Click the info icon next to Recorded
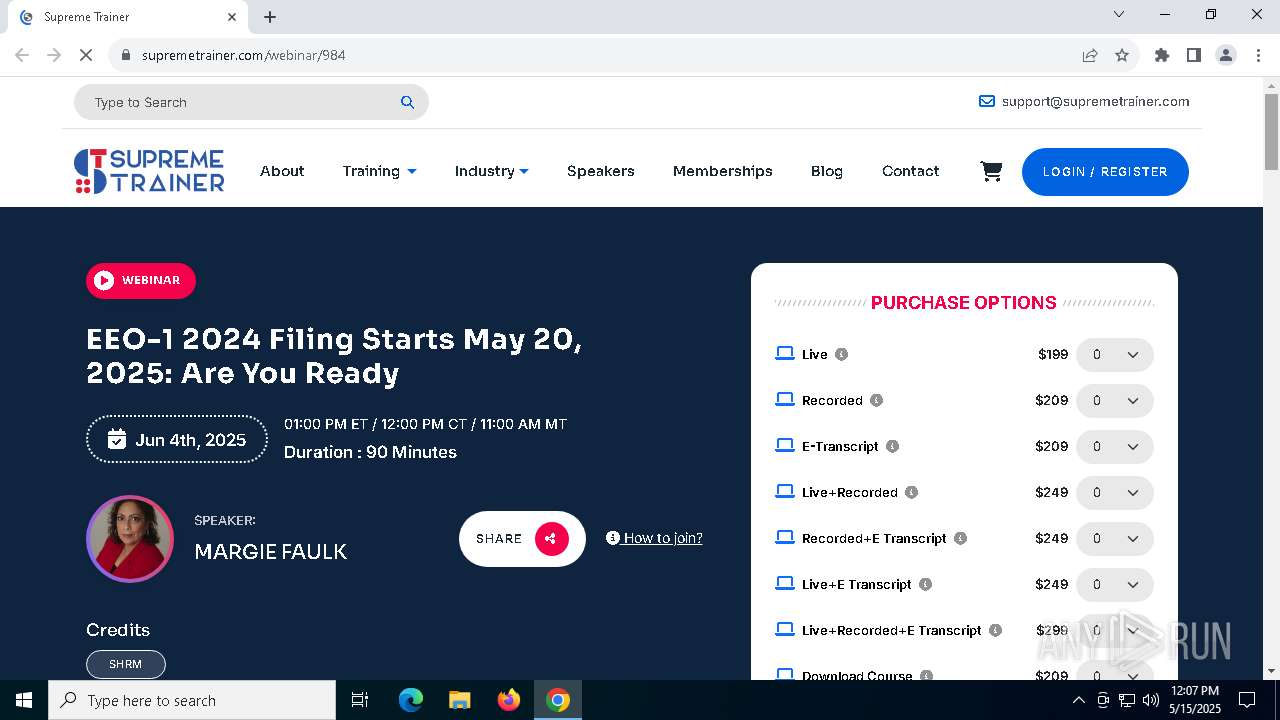1280x720 pixels. point(876,400)
